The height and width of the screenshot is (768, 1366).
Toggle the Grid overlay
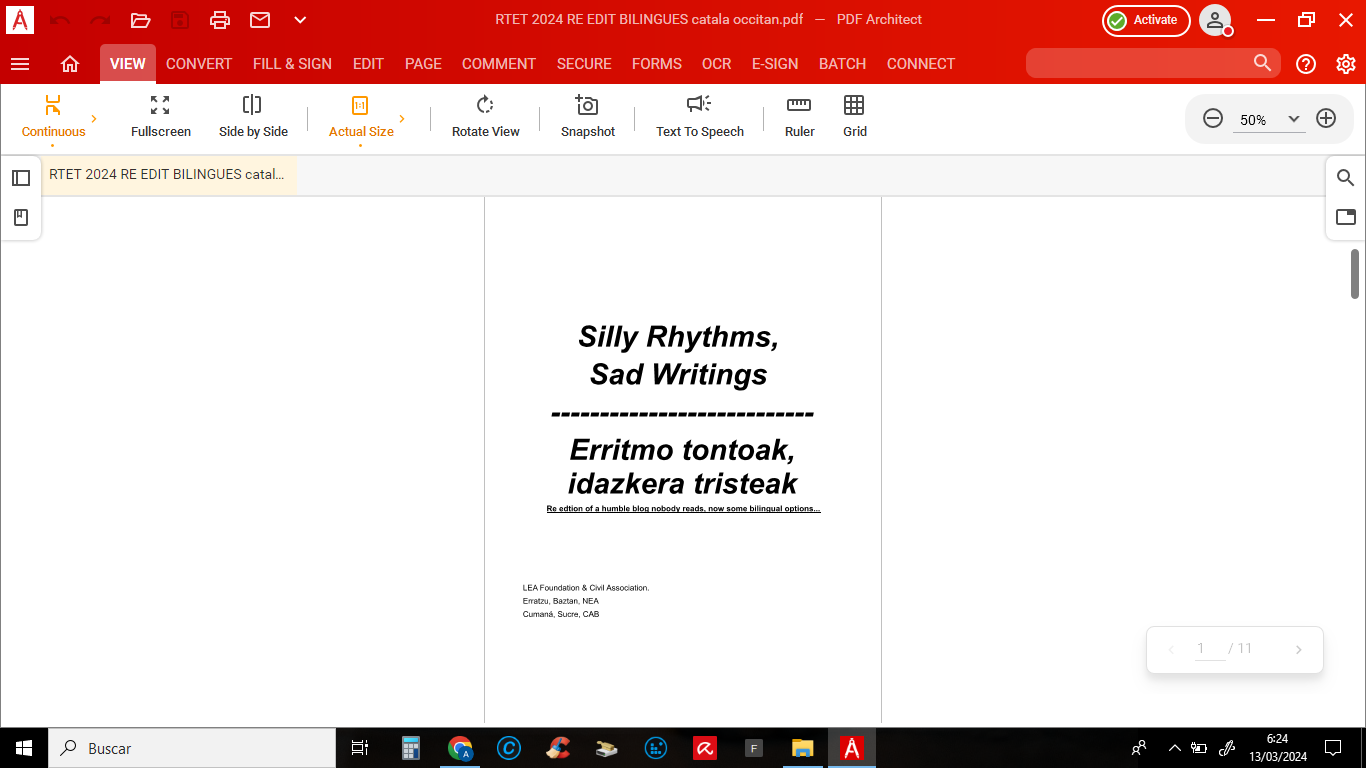[x=854, y=118]
